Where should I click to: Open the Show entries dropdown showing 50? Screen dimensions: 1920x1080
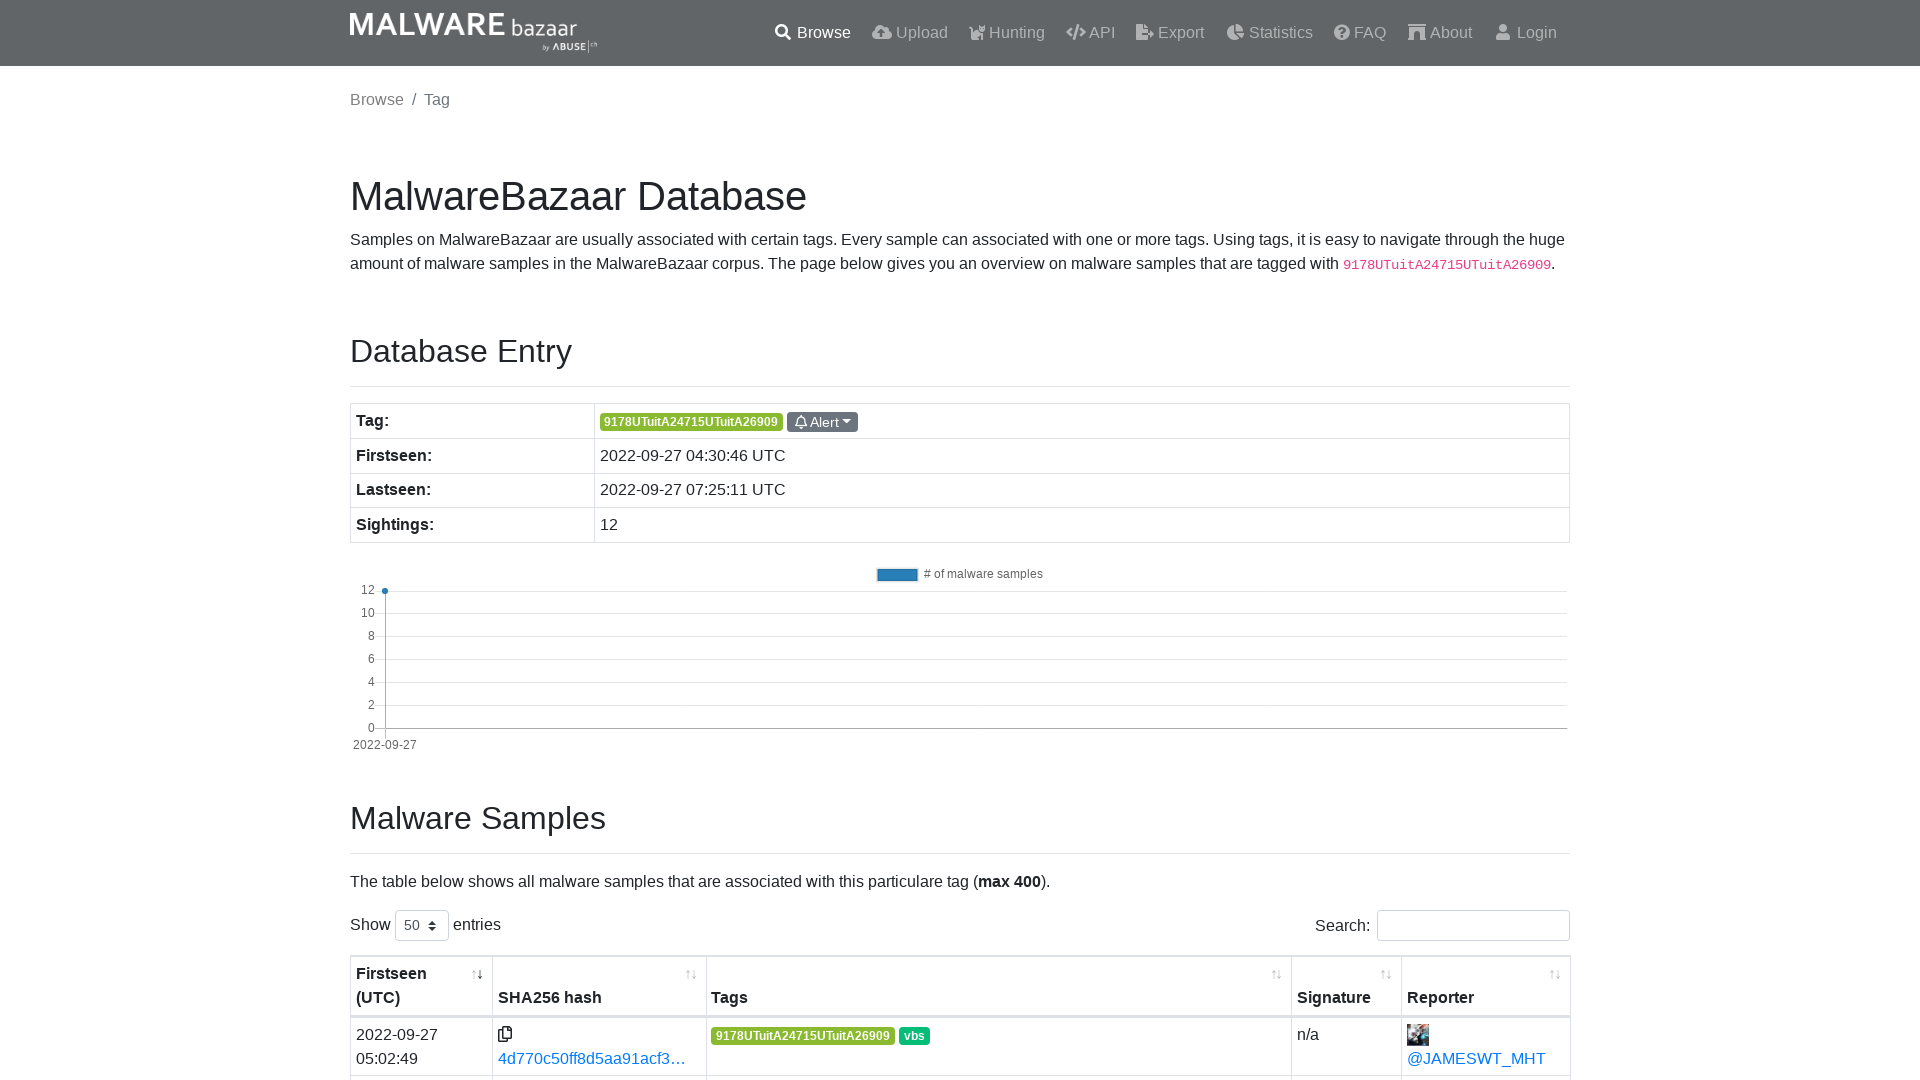pyautogui.click(x=421, y=925)
